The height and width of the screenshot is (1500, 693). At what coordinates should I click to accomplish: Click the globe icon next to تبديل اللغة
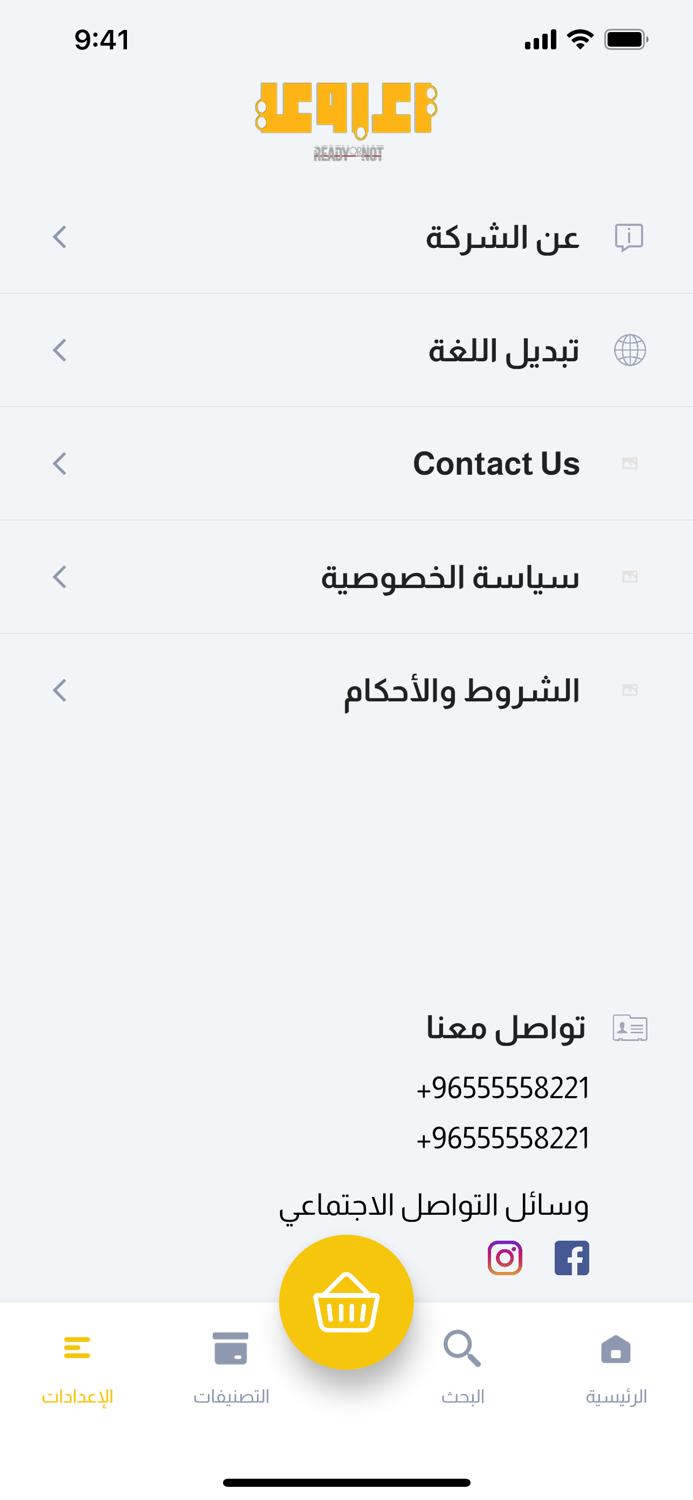coord(629,350)
